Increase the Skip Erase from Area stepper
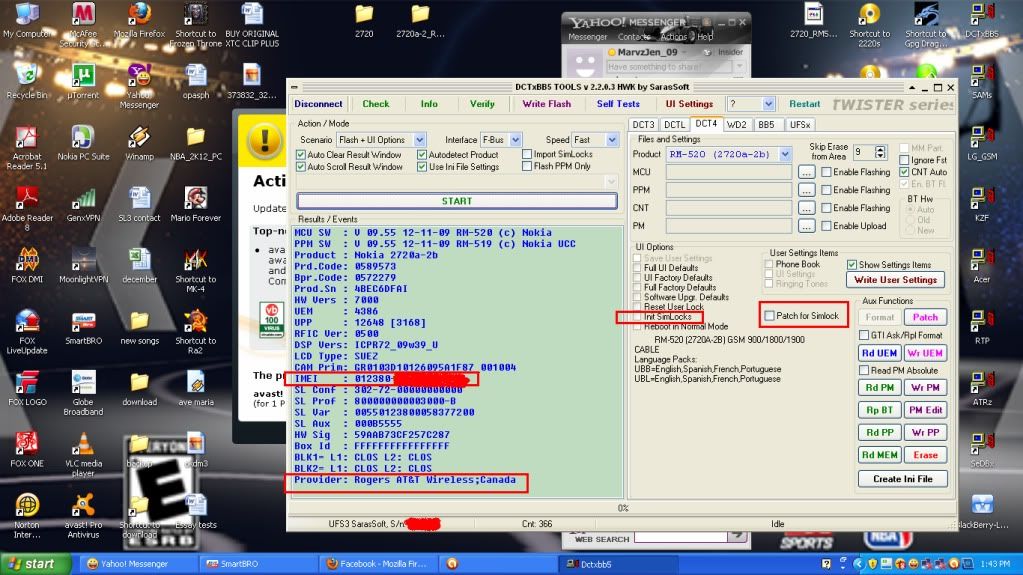The height and width of the screenshot is (575, 1023). [880, 149]
